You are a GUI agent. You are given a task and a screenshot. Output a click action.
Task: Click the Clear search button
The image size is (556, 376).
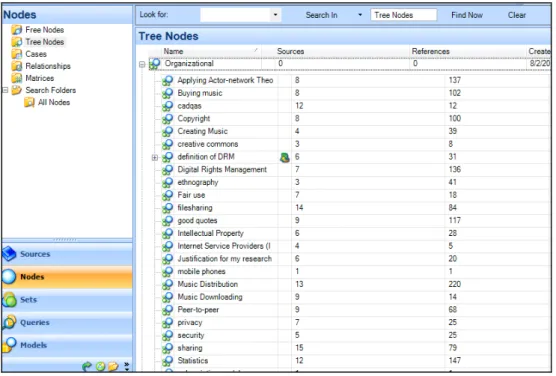click(x=517, y=15)
